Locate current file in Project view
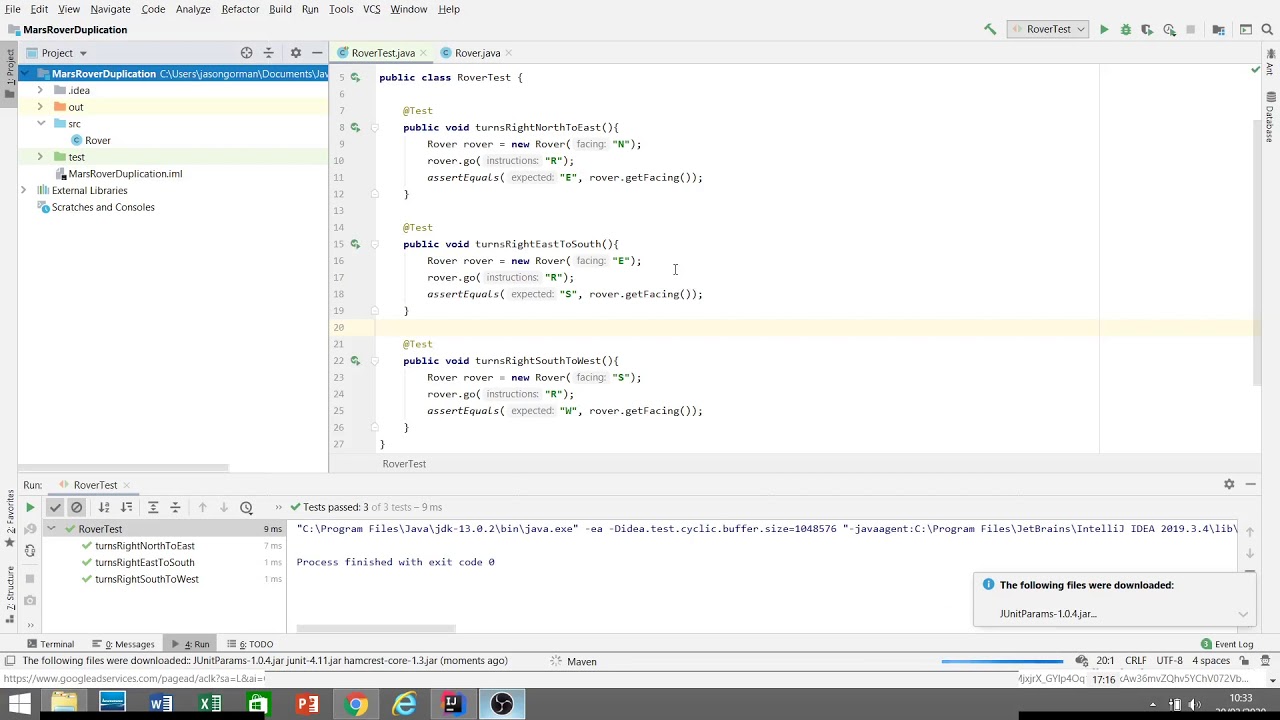The image size is (1280, 720). 246,53
